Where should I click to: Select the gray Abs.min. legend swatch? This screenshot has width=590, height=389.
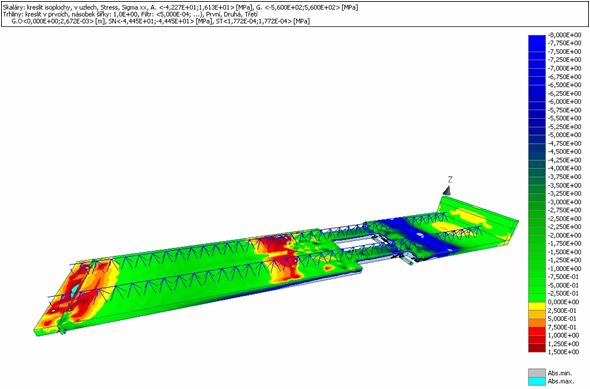pyautogui.click(x=537, y=373)
